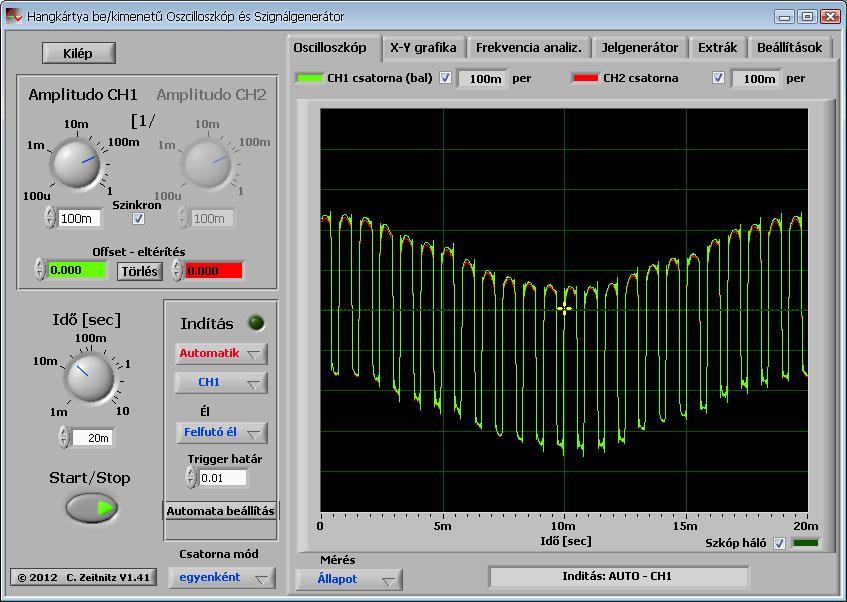Viewport: 847px width, 602px height.
Task: Click the CH1 100m per-division field
Action: pos(483,78)
